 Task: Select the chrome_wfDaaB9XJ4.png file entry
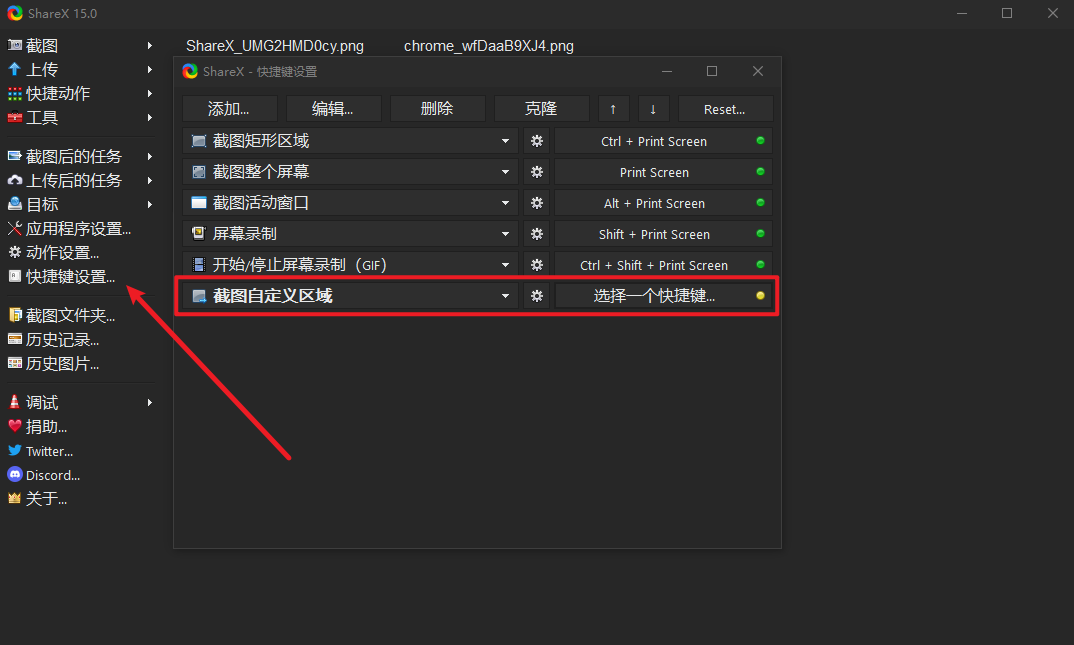pos(488,46)
